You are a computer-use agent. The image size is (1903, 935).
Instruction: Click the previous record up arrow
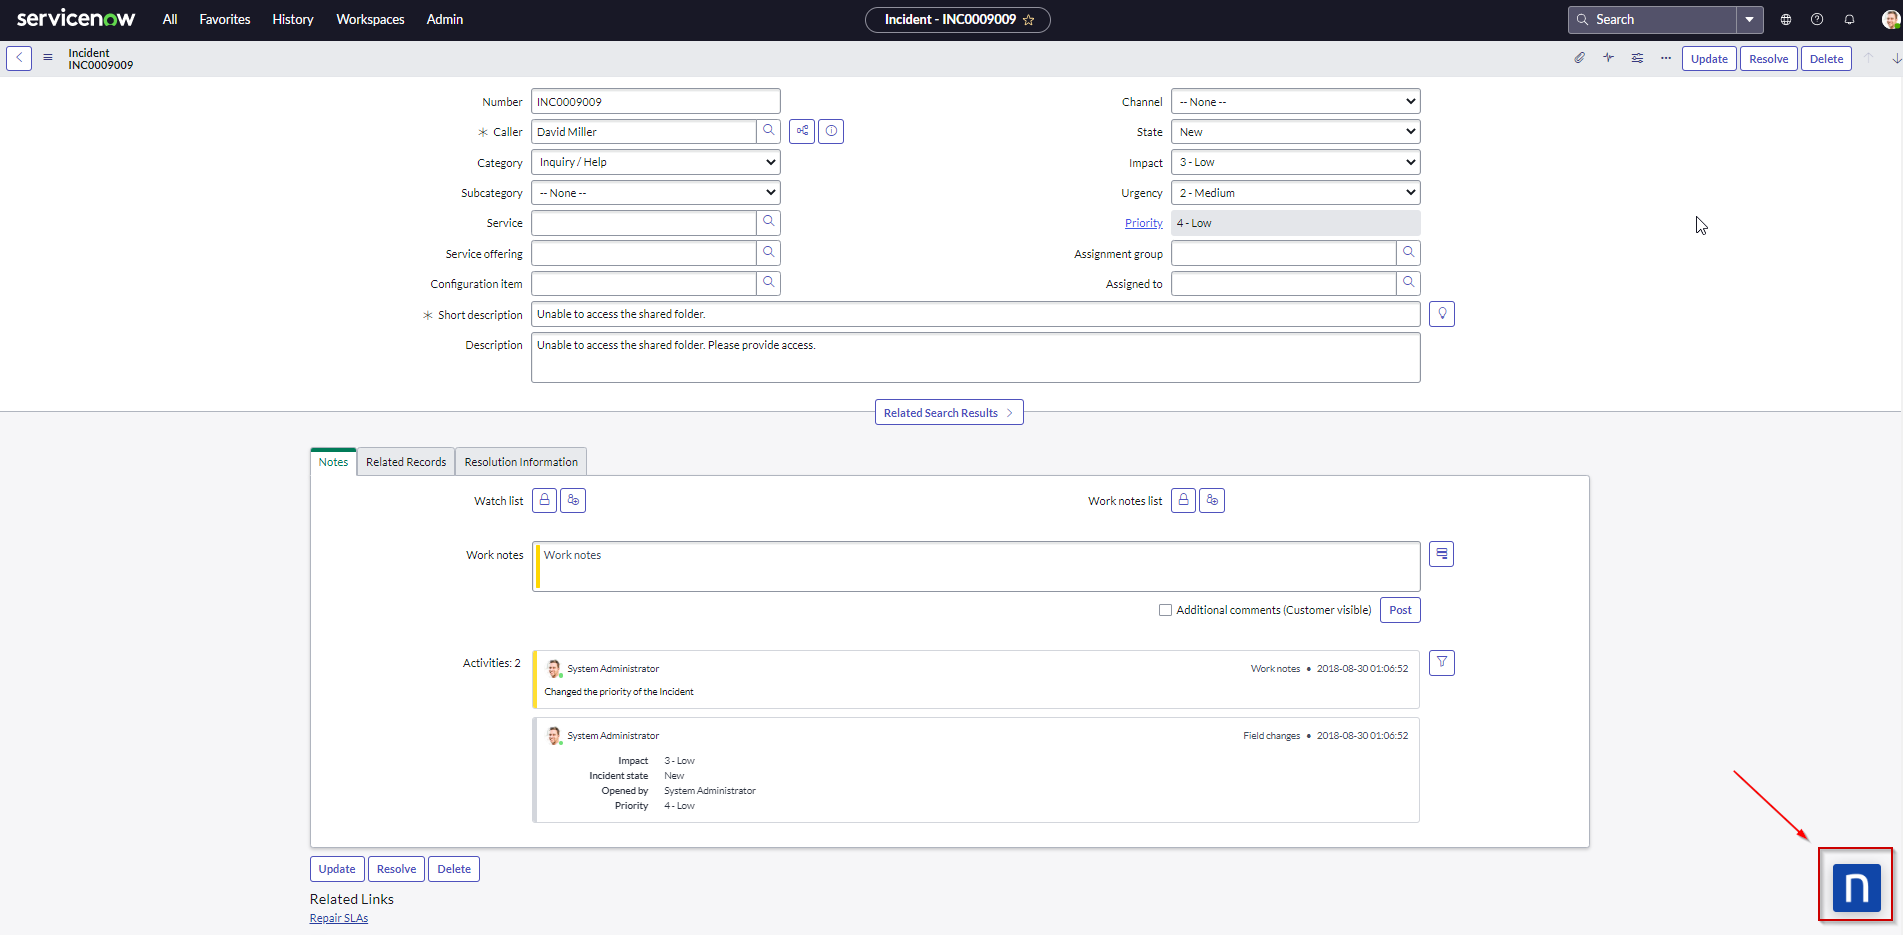1868,58
